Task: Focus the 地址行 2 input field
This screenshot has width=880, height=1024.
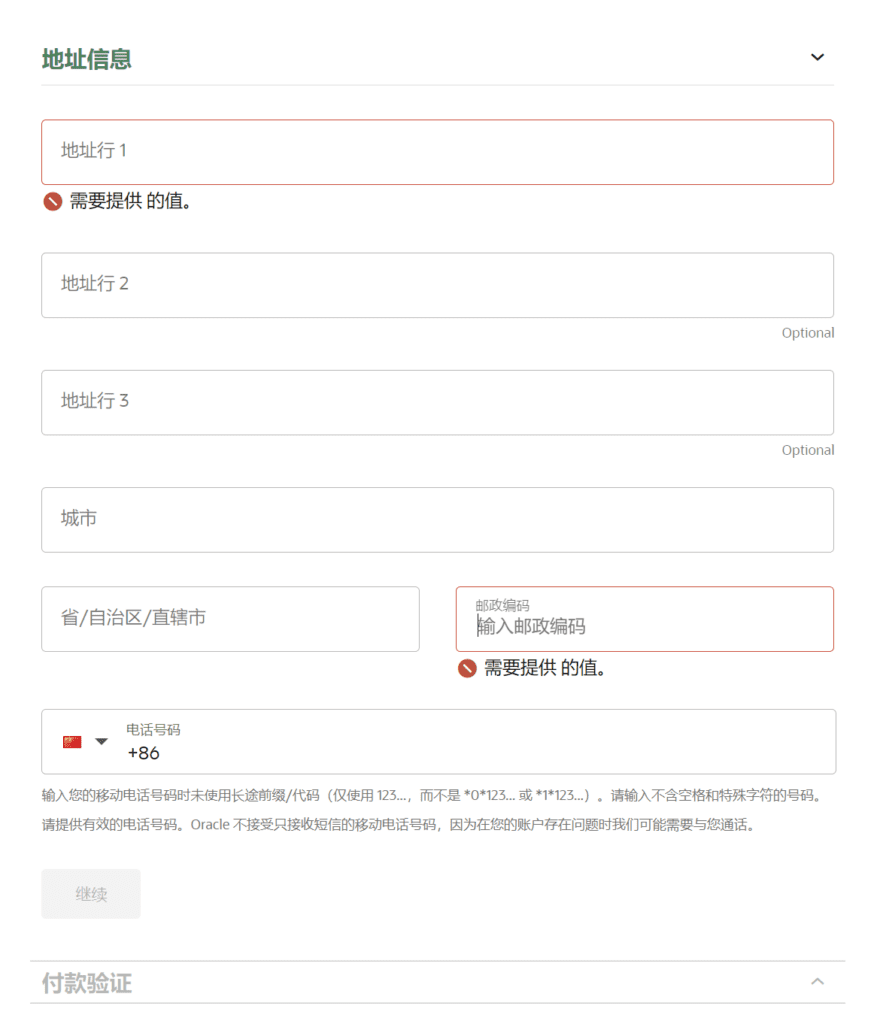Action: pos(437,285)
